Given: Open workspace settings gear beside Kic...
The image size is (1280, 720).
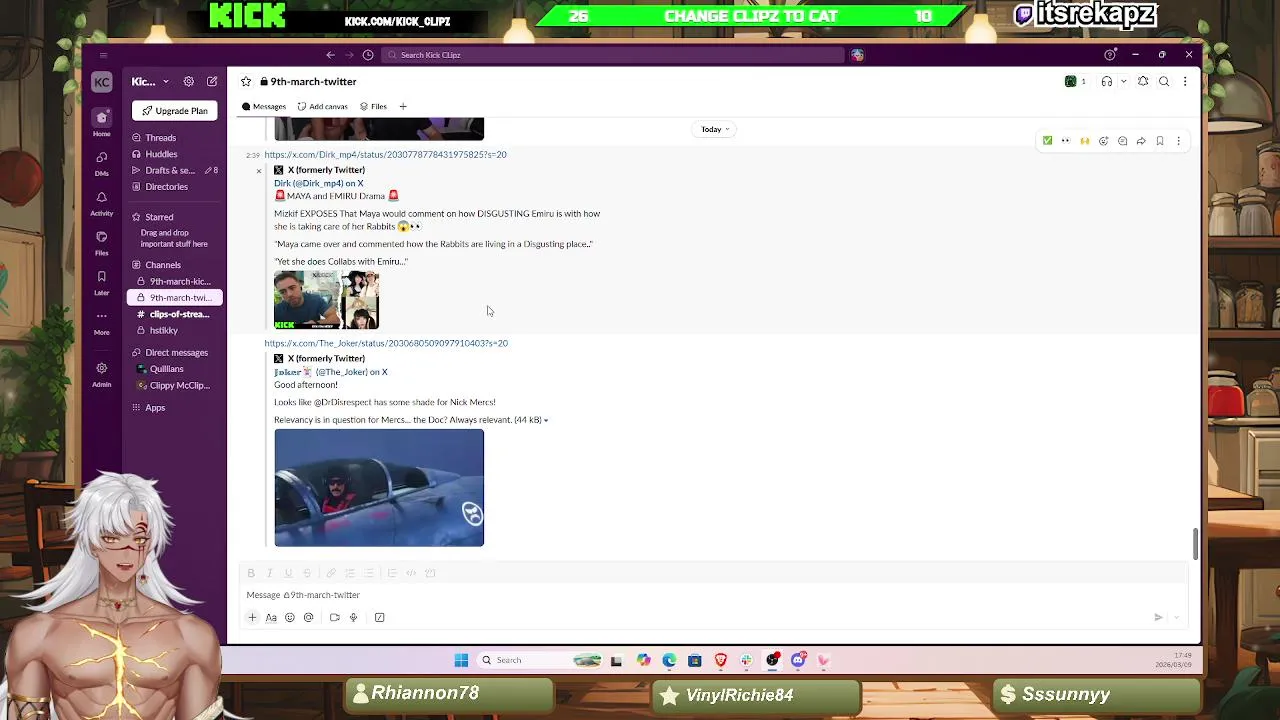Looking at the screenshot, I should [188, 82].
